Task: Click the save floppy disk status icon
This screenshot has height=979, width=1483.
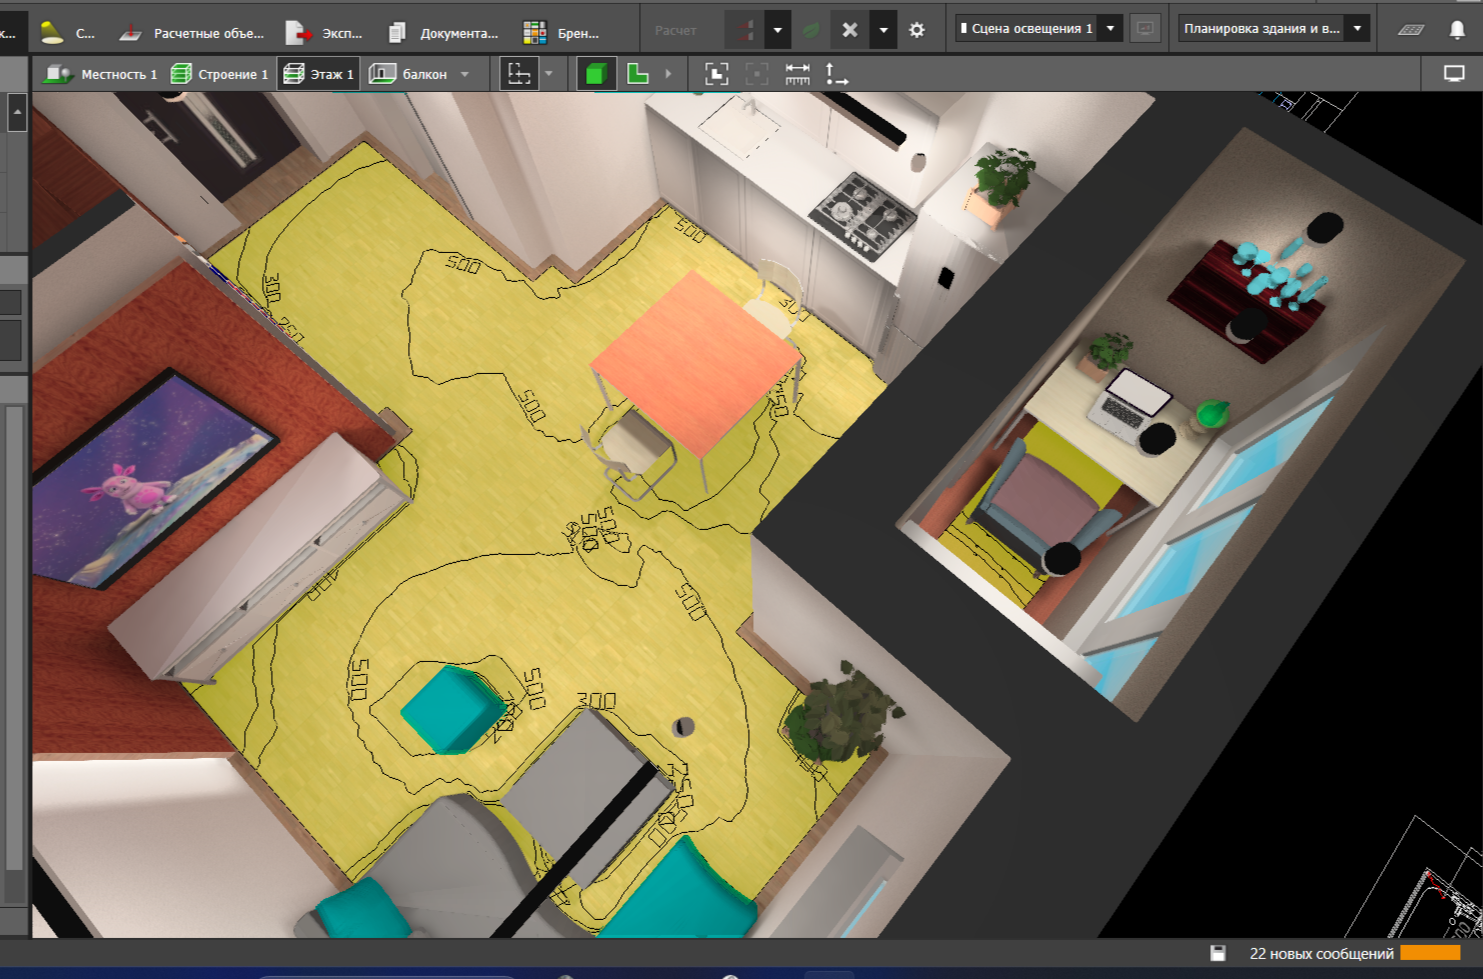Action: pos(1217,953)
